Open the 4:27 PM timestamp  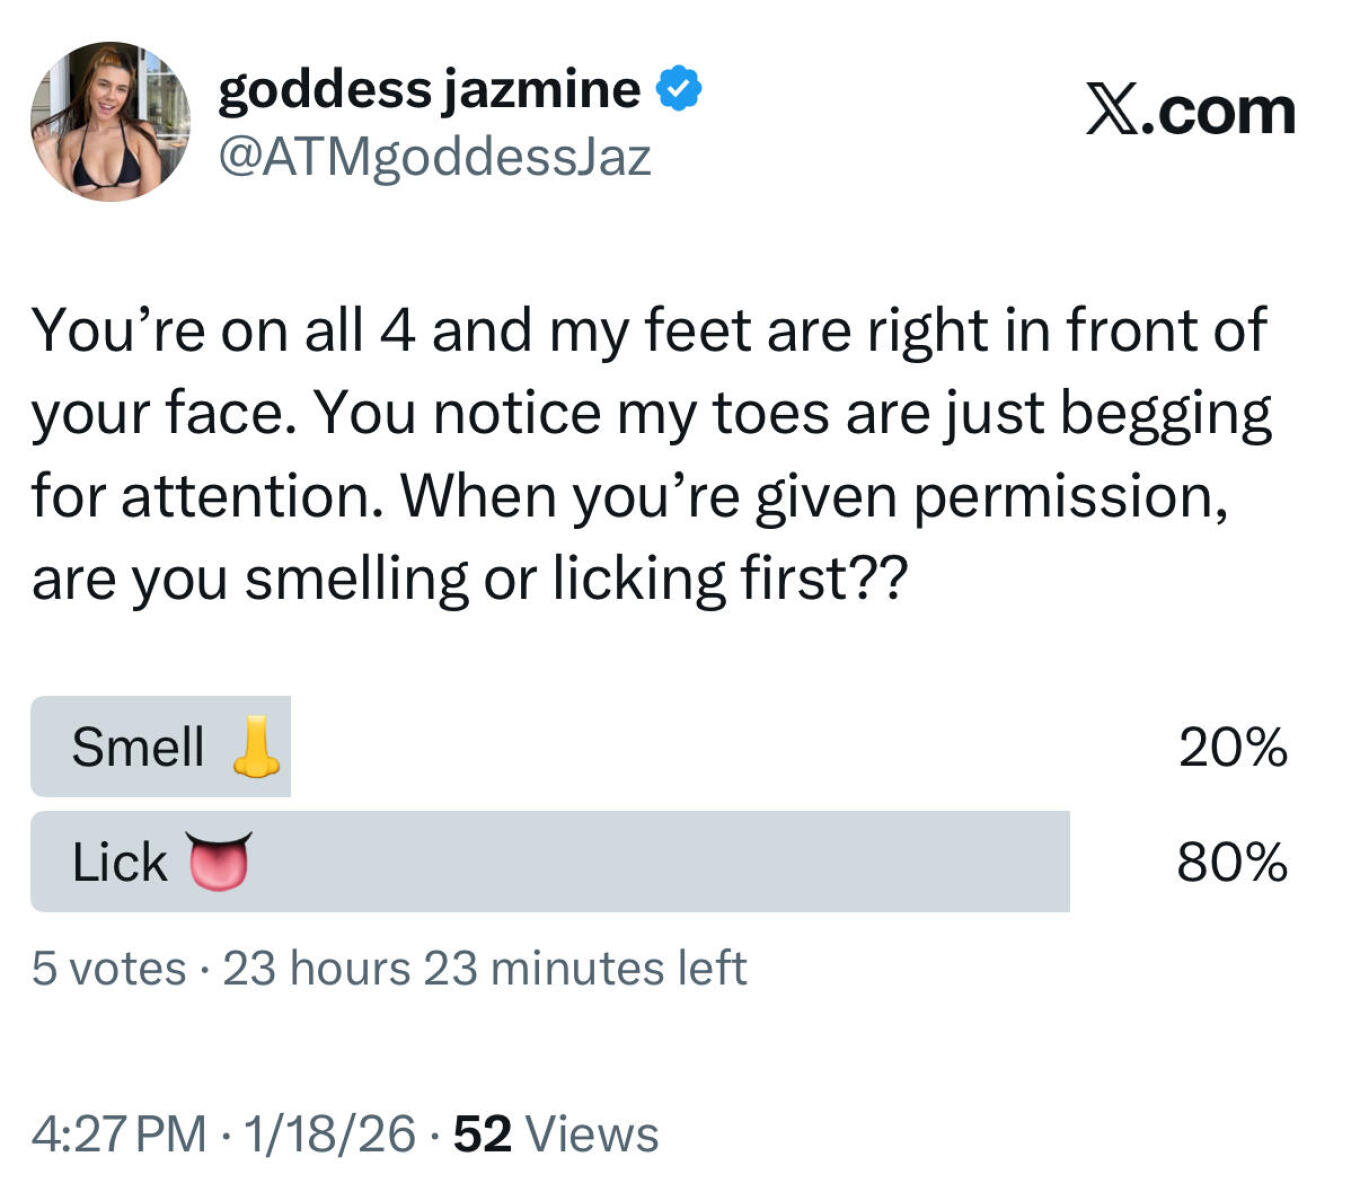[119, 1134]
